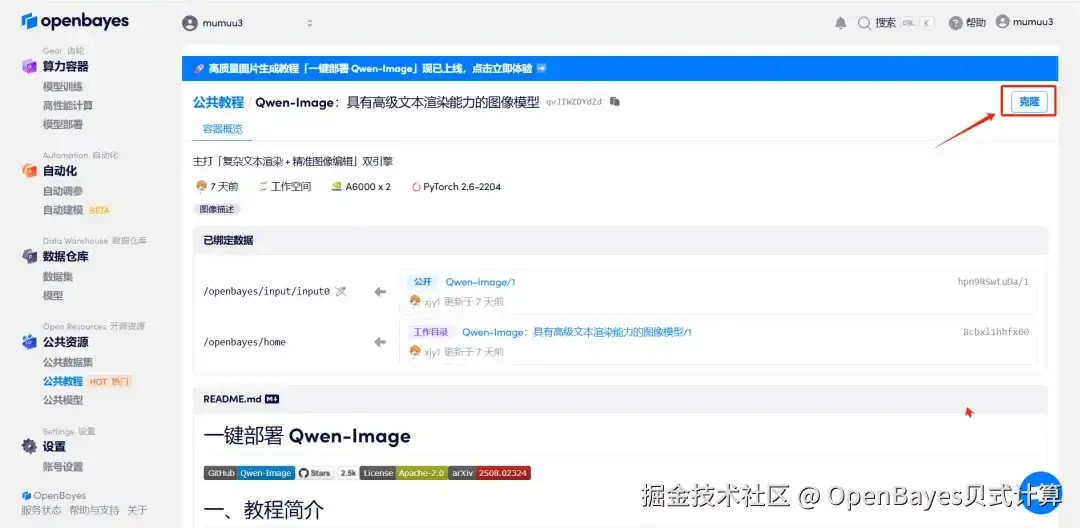The width and height of the screenshot is (1080, 528).
Task: Click the account avatar in the workspace selector
Action: coord(189,23)
